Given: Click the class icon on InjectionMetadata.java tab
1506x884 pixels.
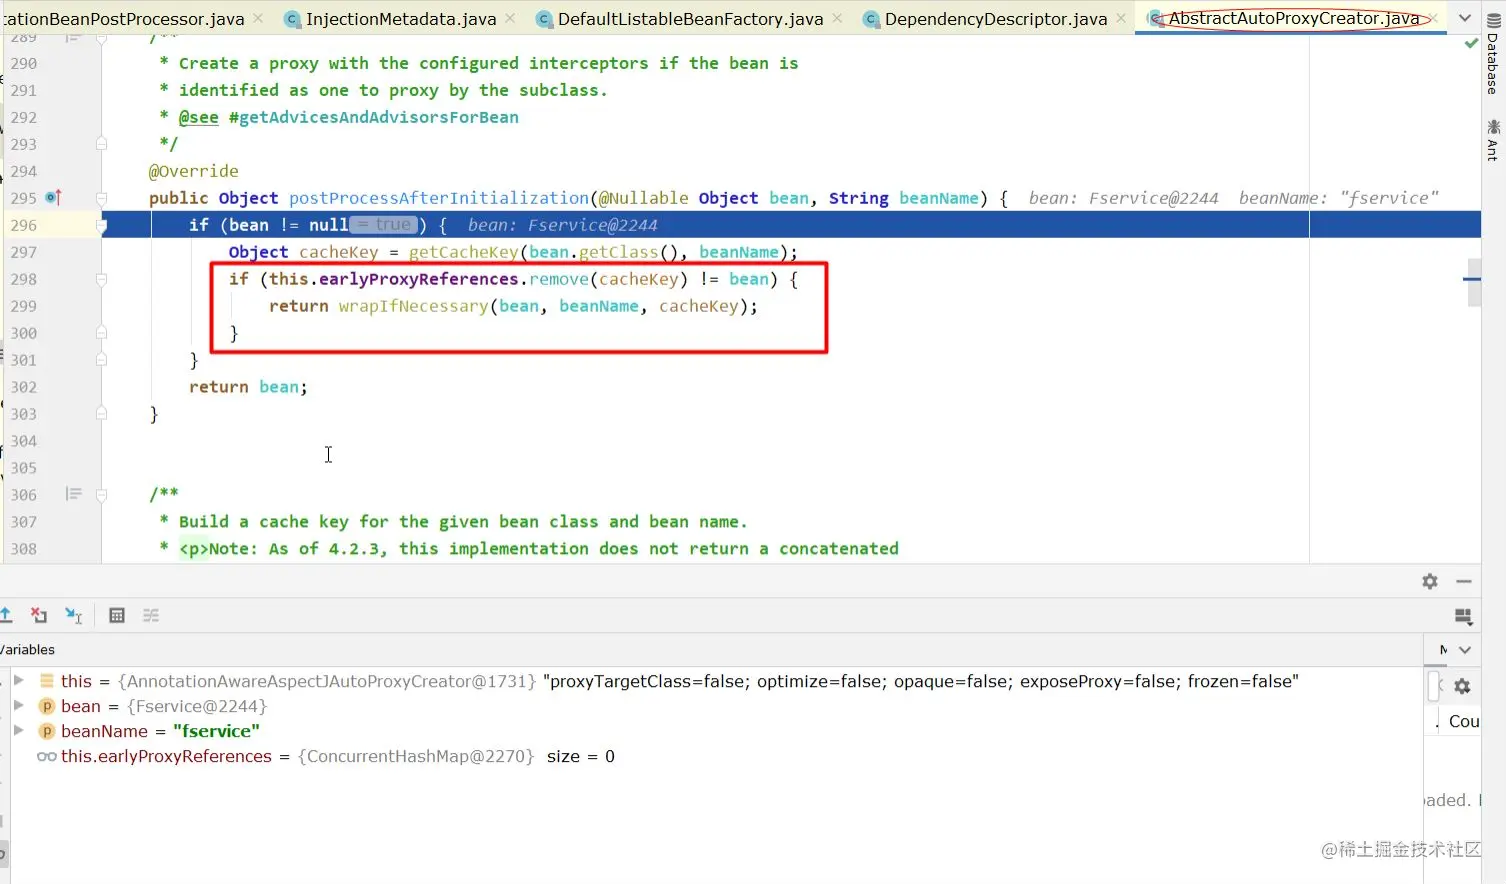Looking at the screenshot, I should click(x=293, y=19).
